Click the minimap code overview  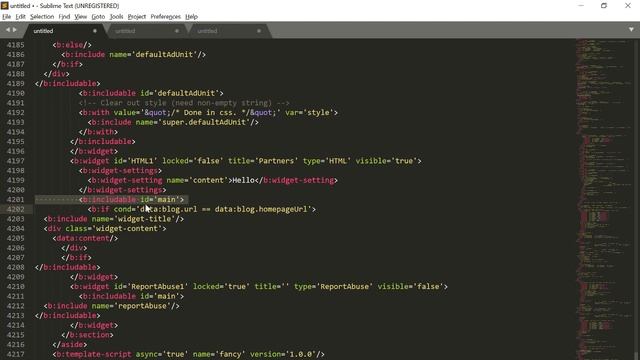tap(604, 199)
